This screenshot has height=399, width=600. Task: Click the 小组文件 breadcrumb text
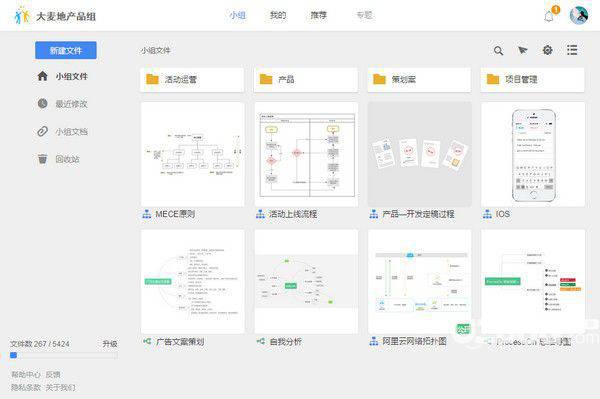(155, 50)
